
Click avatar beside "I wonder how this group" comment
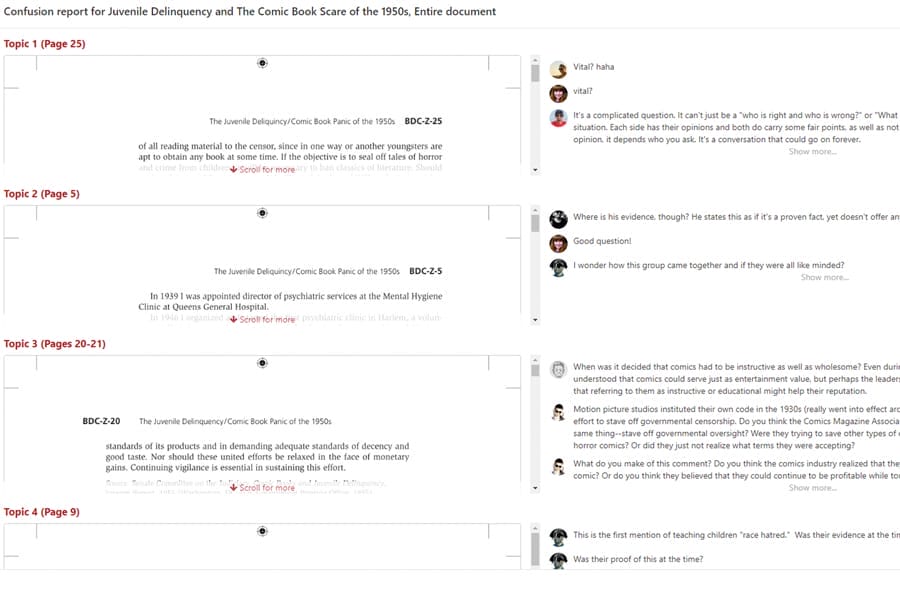click(558, 267)
